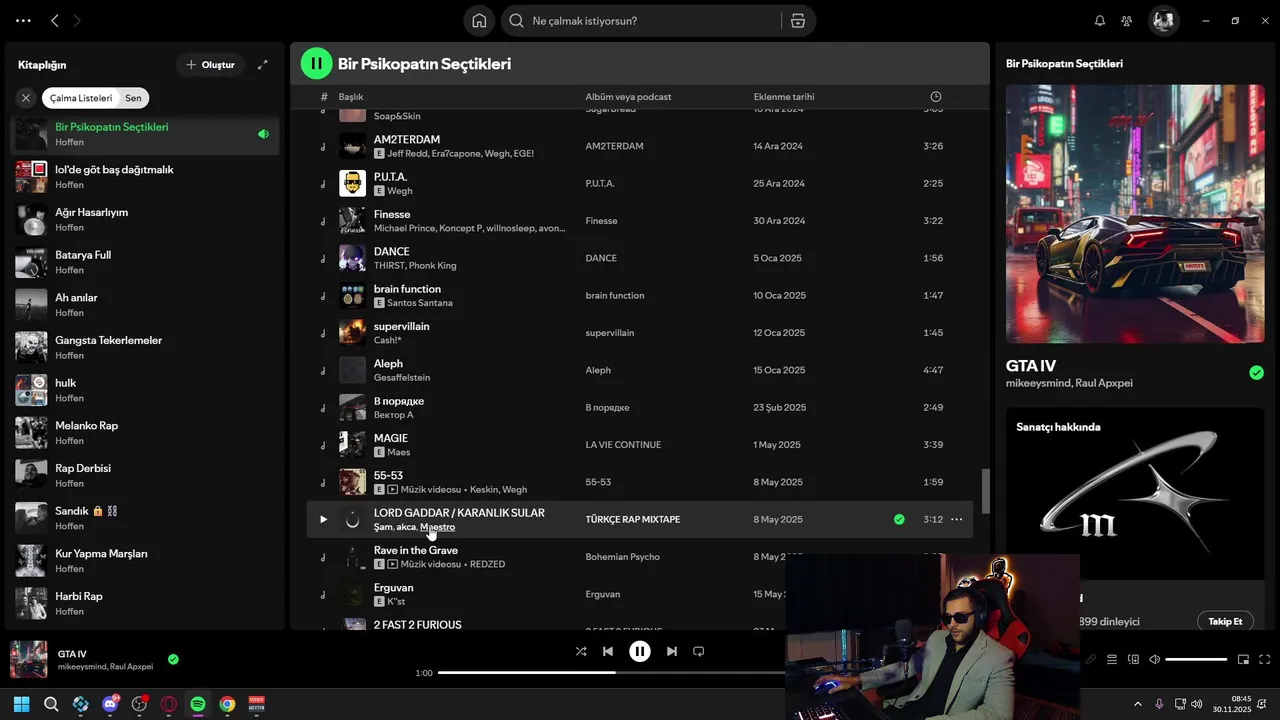Click the supervillain track thumbnail

[x=352, y=333]
